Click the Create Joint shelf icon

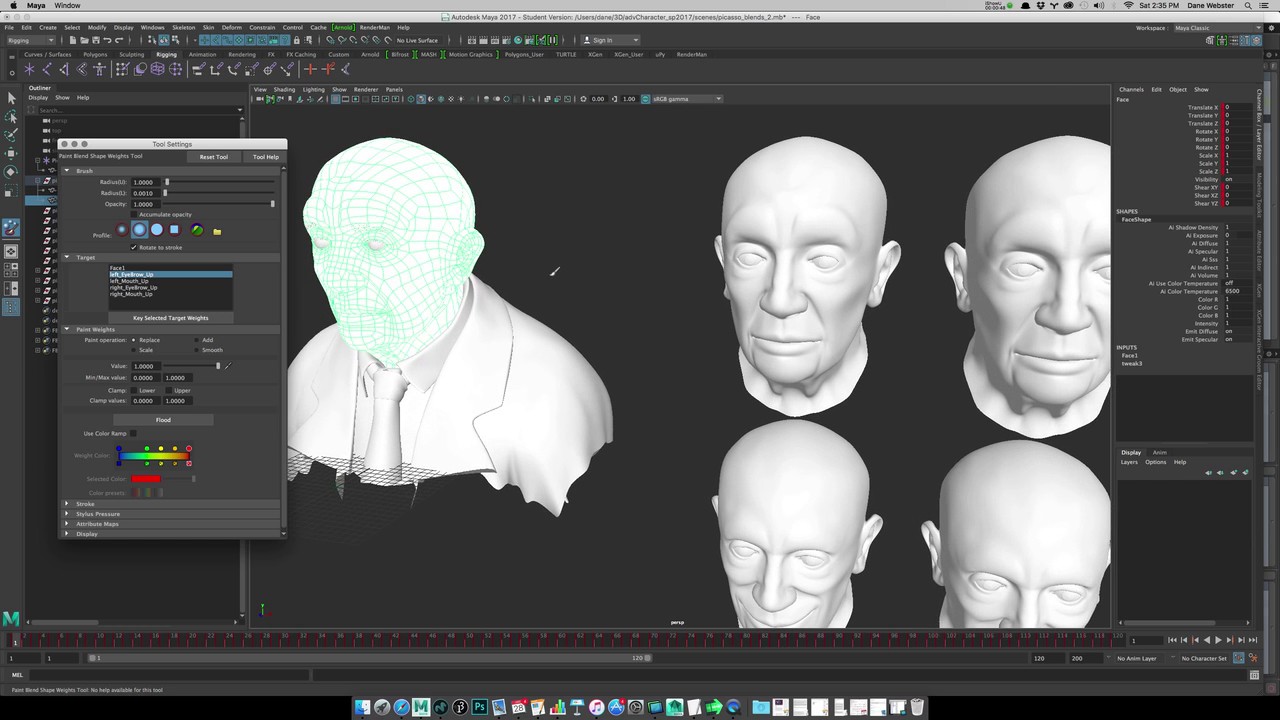click(x=47, y=69)
